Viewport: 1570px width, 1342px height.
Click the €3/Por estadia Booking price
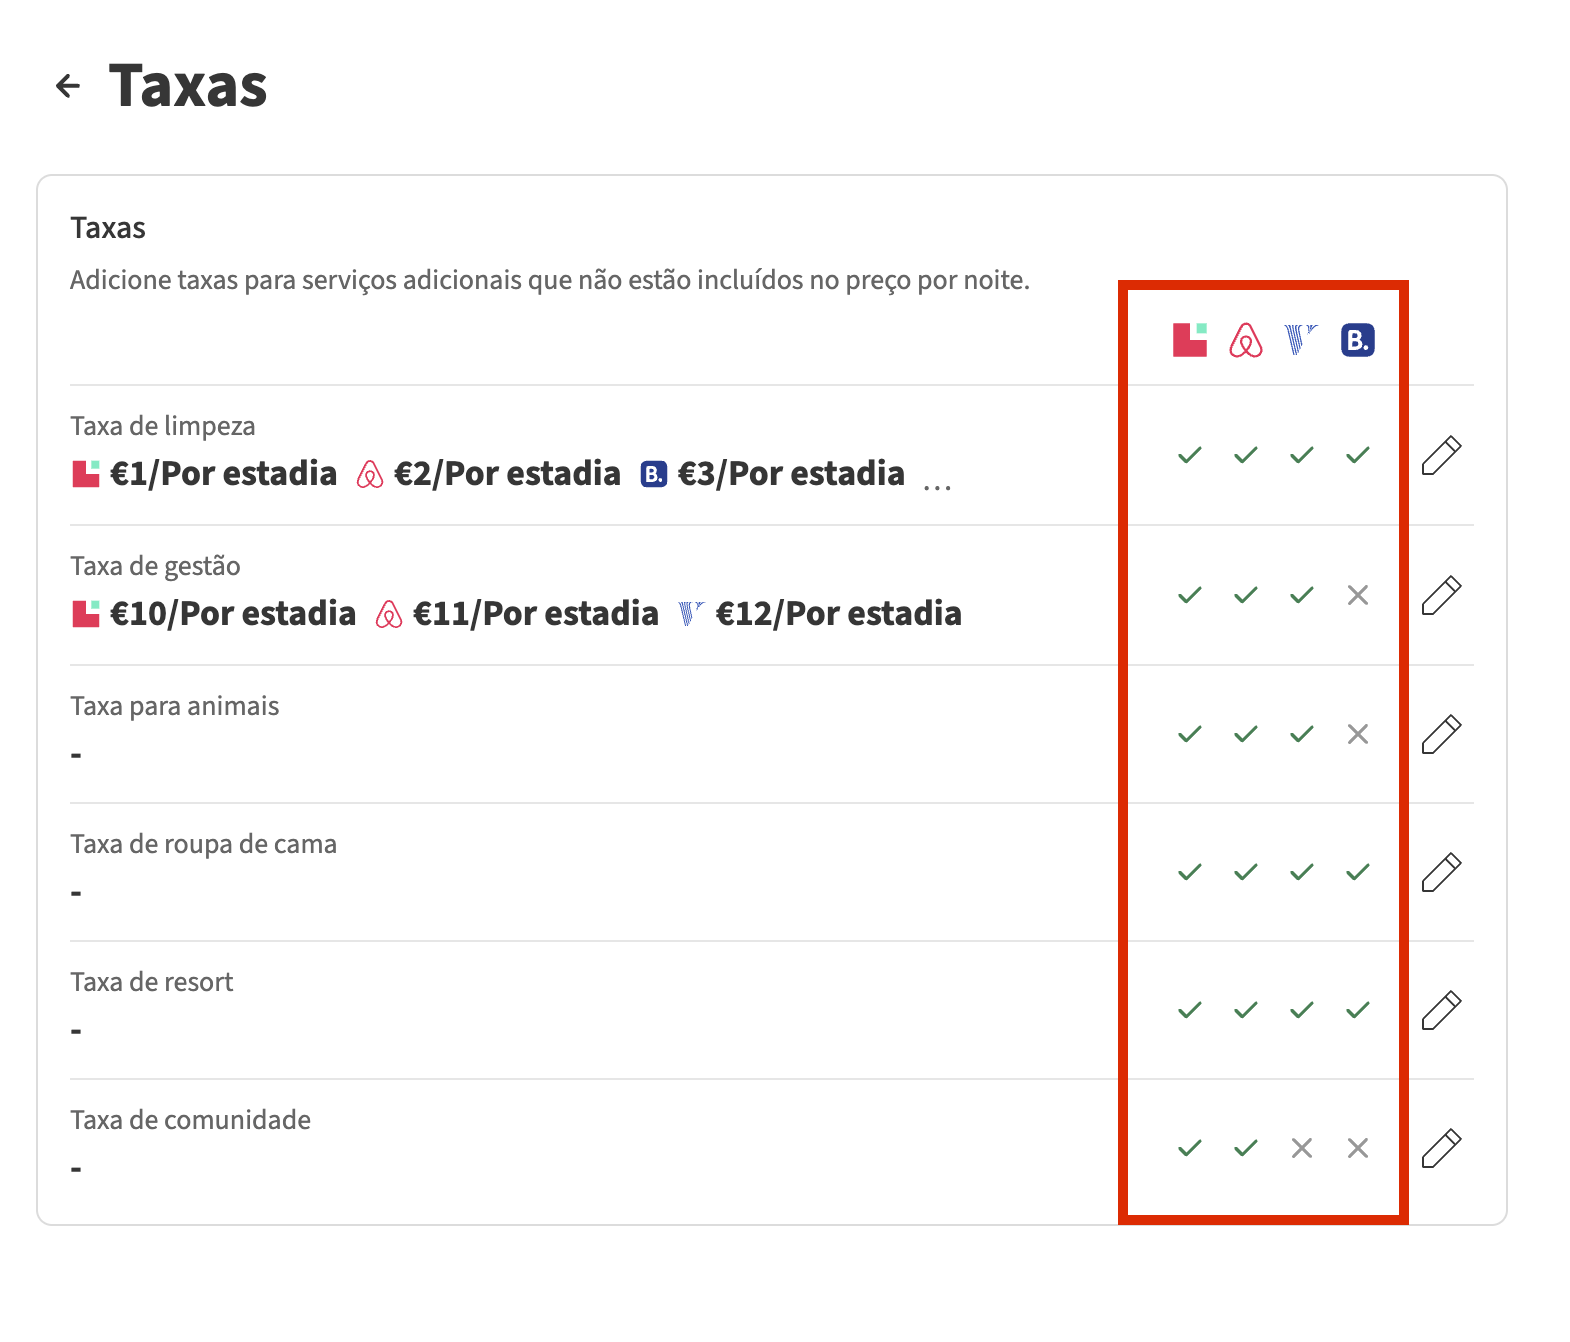coord(790,474)
